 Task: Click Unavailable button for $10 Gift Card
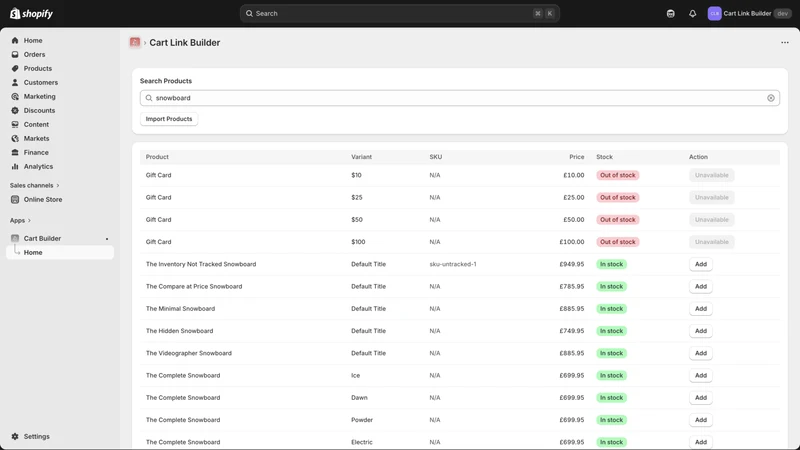[x=711, y=175]
